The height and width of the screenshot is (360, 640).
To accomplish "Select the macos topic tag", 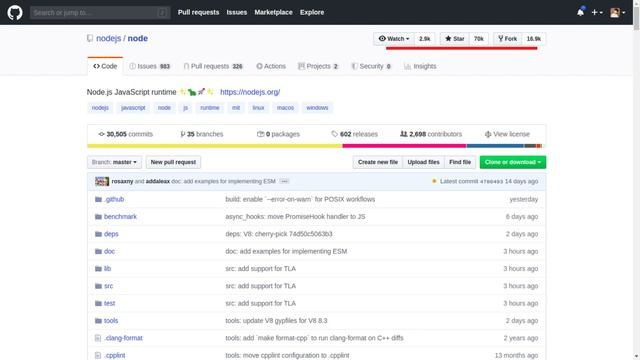I will coord(285,108).
